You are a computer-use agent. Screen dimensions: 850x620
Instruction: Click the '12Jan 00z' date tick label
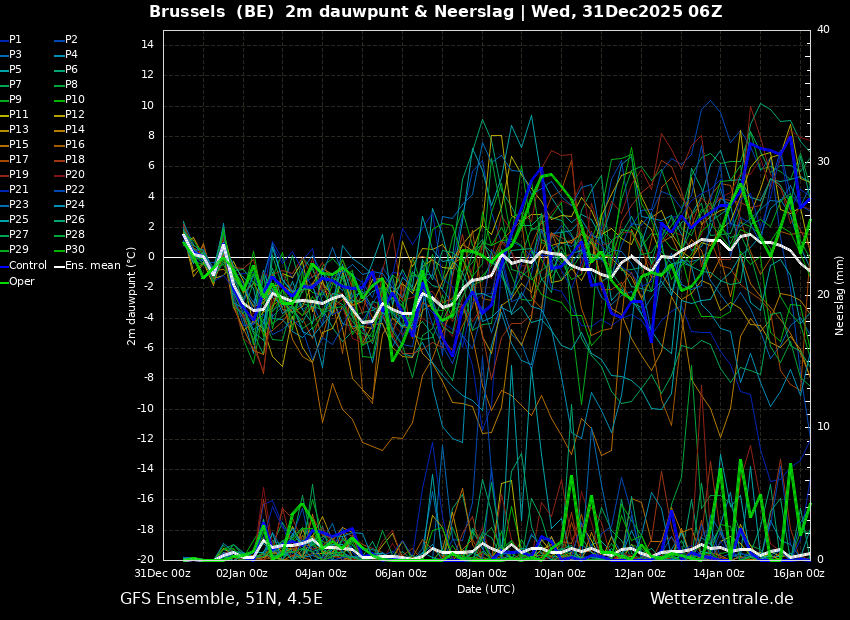(x=639, y=573)
